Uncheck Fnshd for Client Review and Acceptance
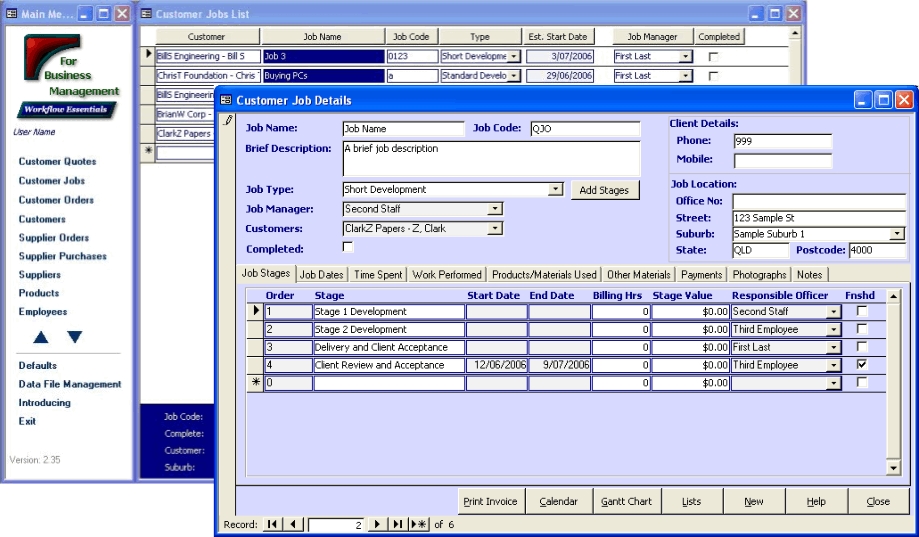The width and height of the screenshot is (919, 537). tap(862, 365)
